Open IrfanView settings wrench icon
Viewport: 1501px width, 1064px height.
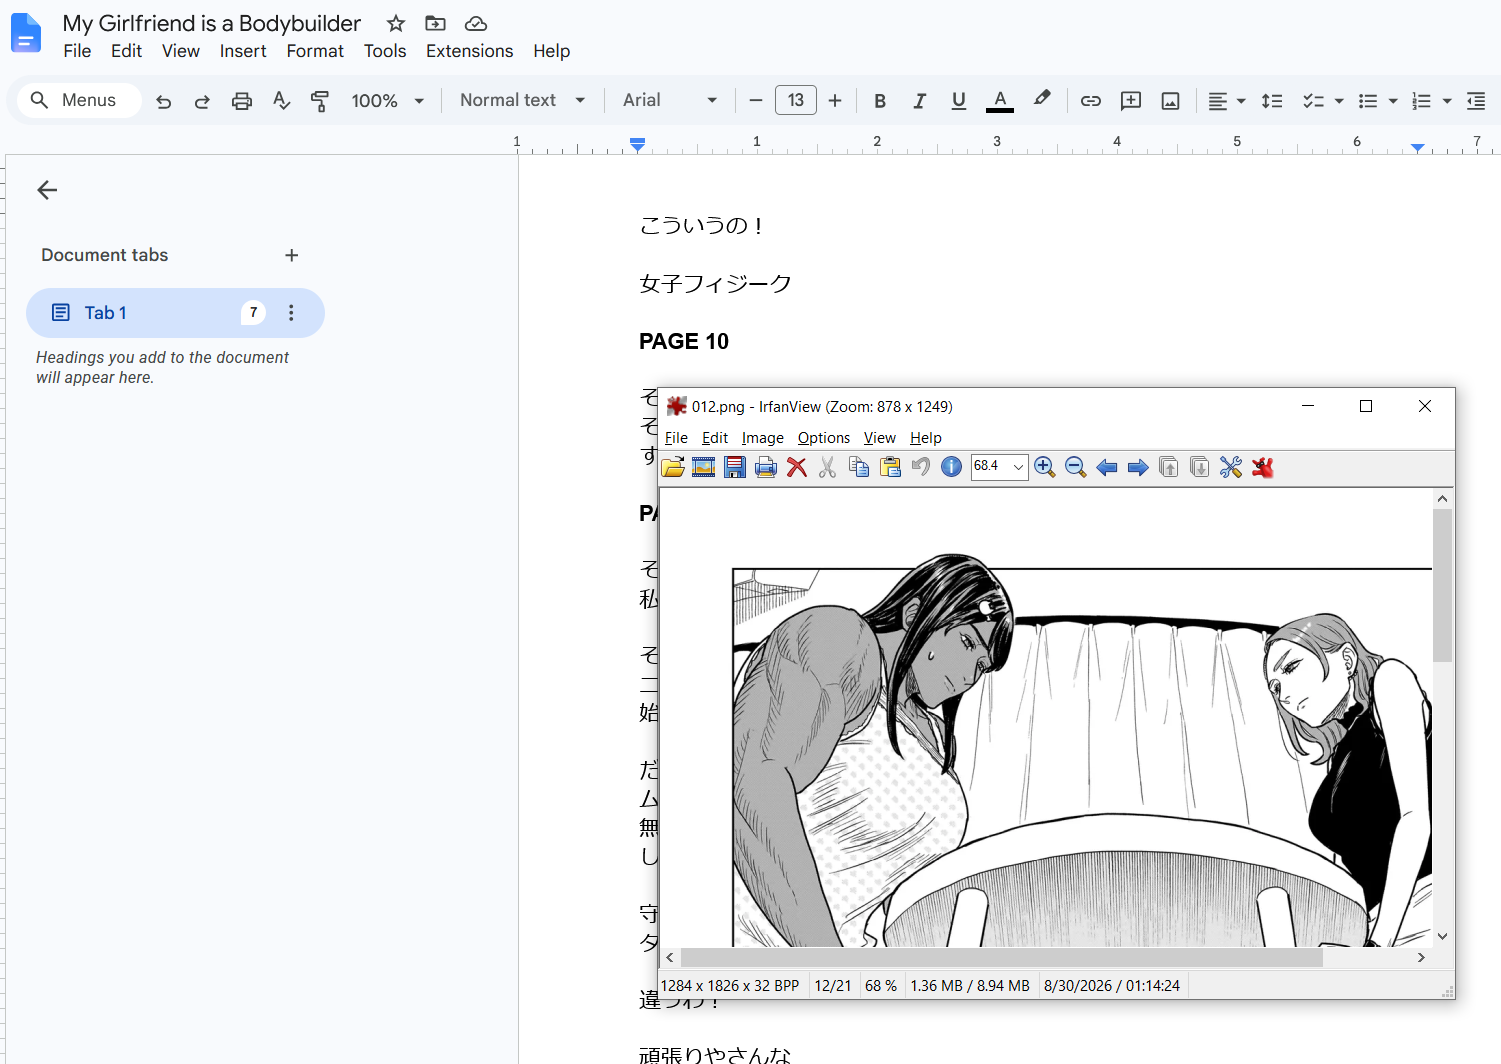[1231, 467]
